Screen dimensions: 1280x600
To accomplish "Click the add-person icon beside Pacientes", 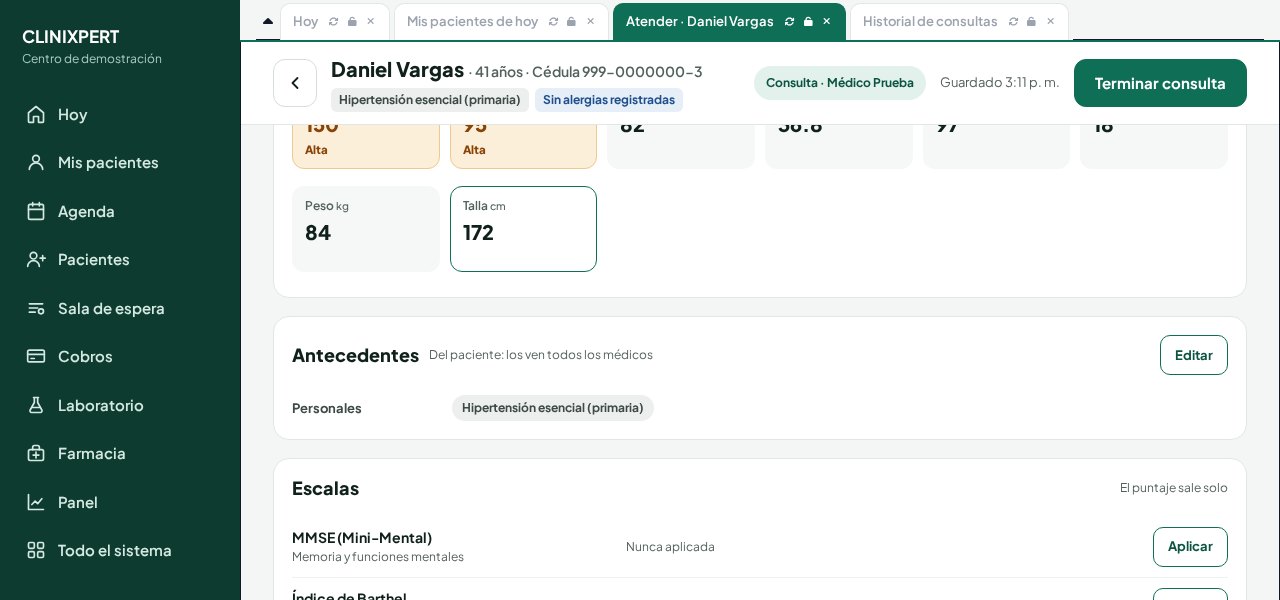I will [36, 259].
